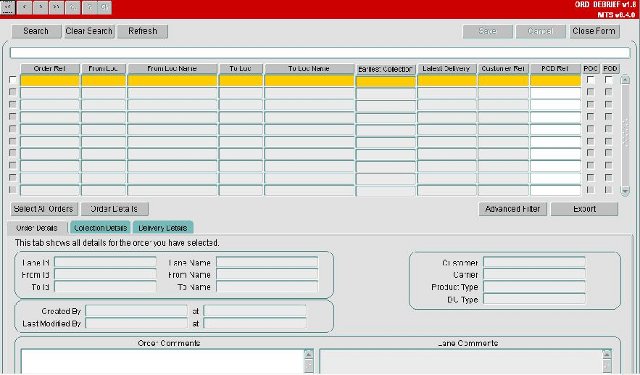The width and height of the screenshot is (640, 375).
Task: Switch to the Collection Details tab
Action: pyautogui.click(x=100, y=228)
